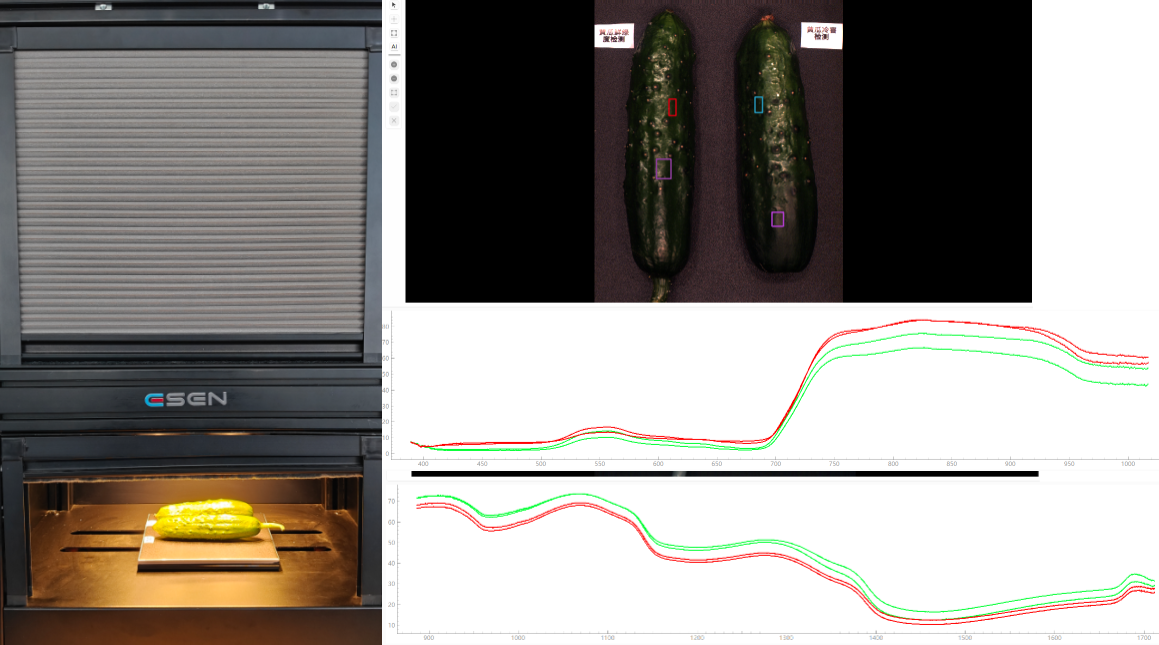Choose the rectangle selection tool above AI
This screenshot has height=645, width=1159.
(x=394, y=33)
